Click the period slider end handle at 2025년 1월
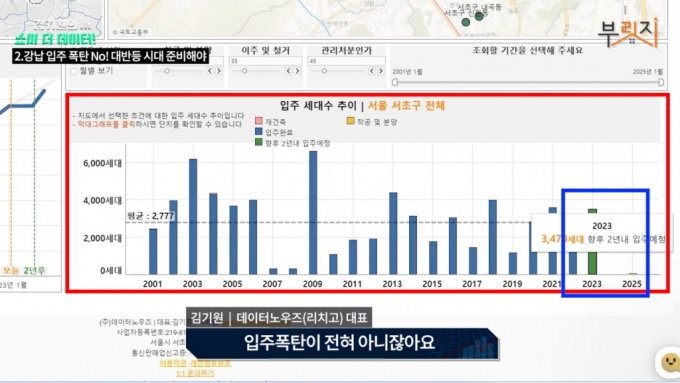 [661, 82]
